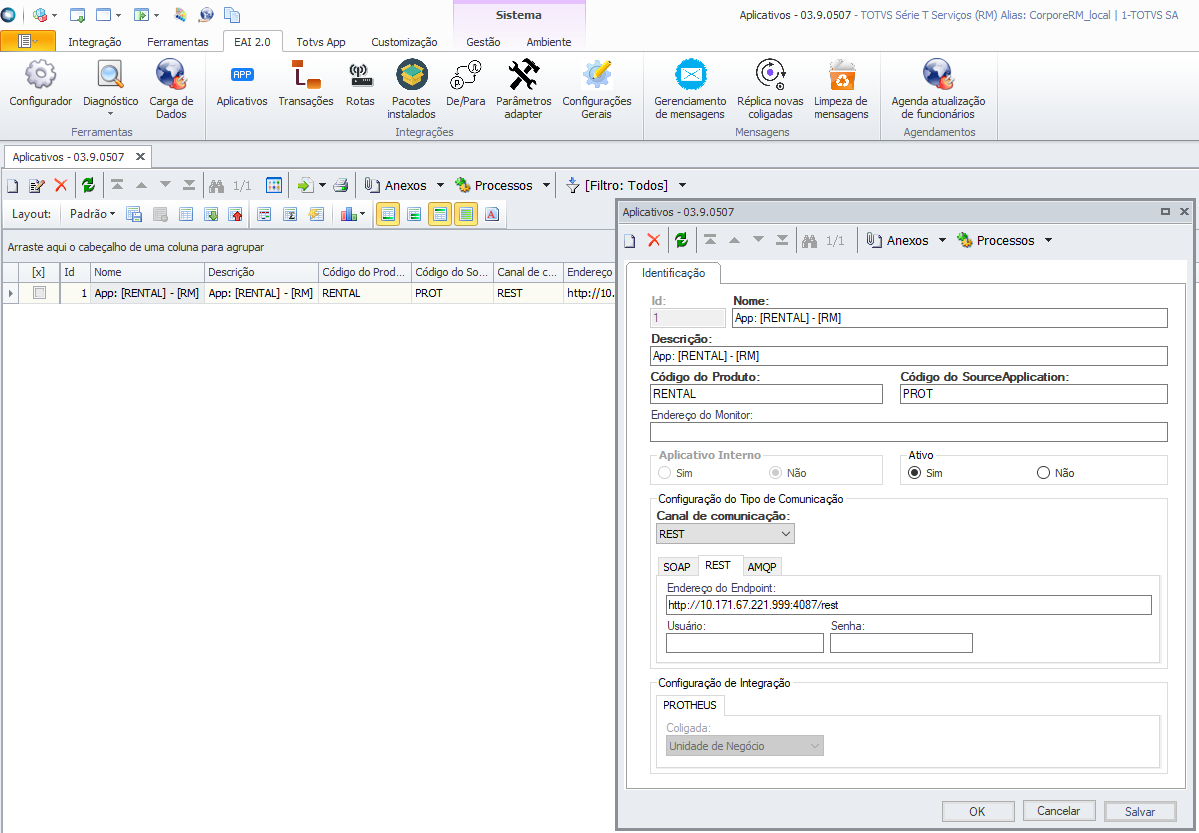Refresh the Aplicativos list

coord(89,185)
